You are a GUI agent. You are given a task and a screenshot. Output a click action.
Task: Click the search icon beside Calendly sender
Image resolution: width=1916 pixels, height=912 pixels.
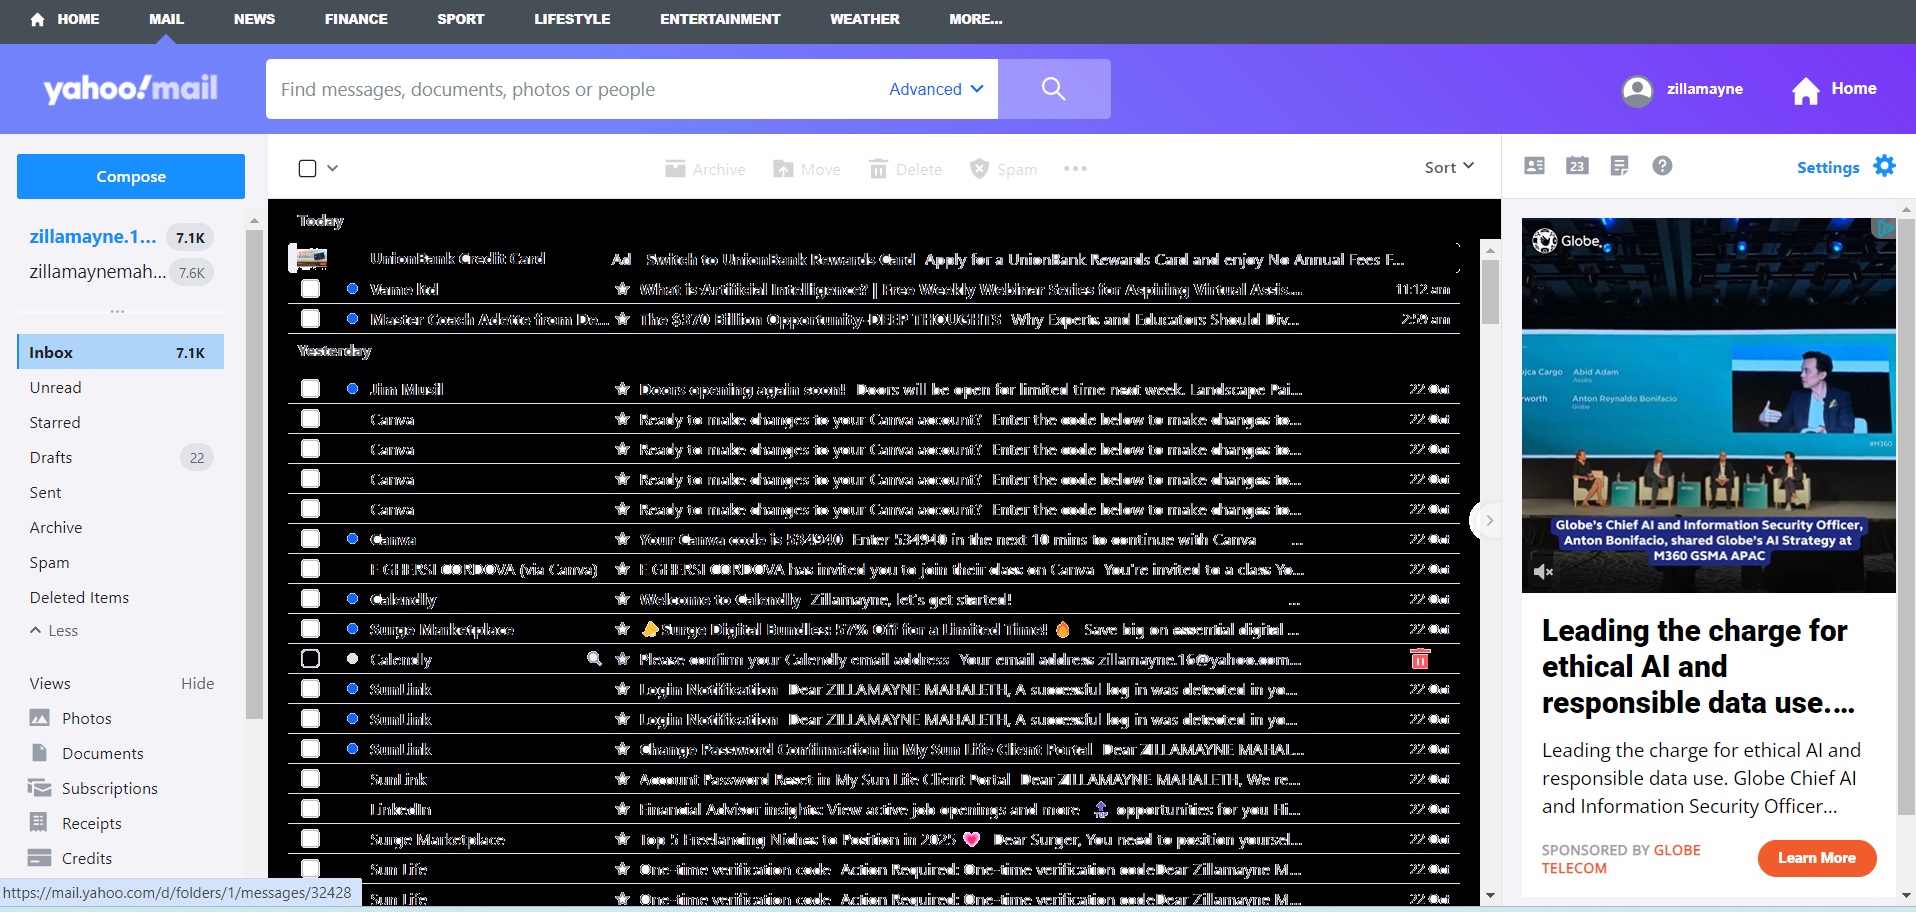tap(594, 658)
